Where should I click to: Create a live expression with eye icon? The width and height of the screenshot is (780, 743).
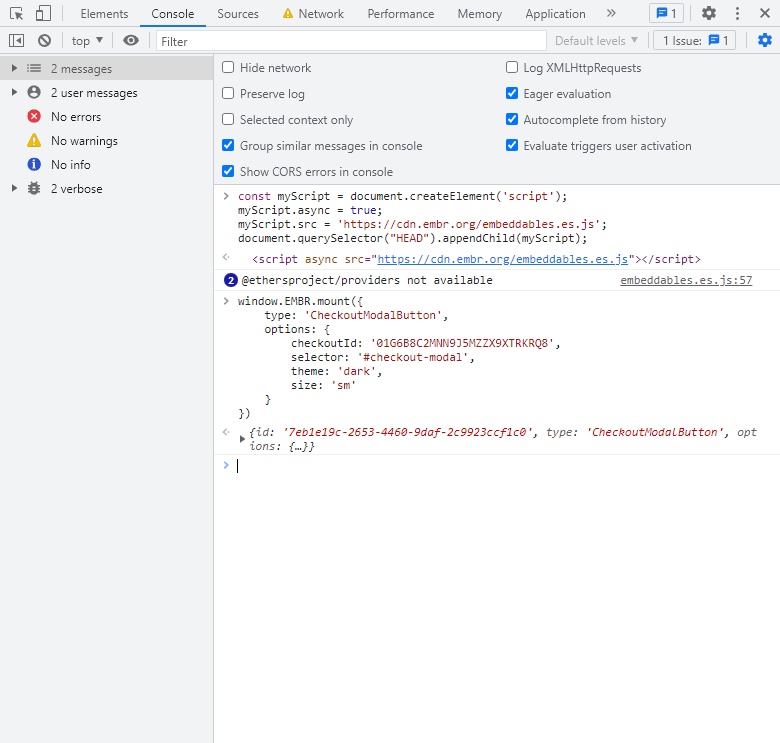click(x=131, y=41)
